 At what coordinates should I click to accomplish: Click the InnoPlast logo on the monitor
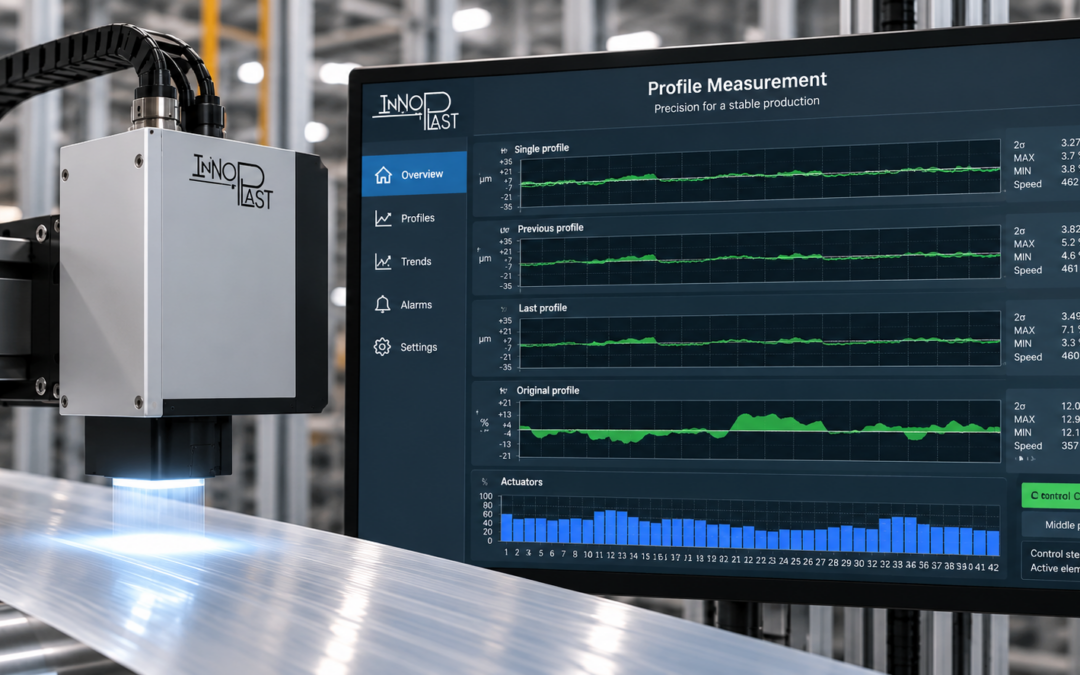click(416, 111)
